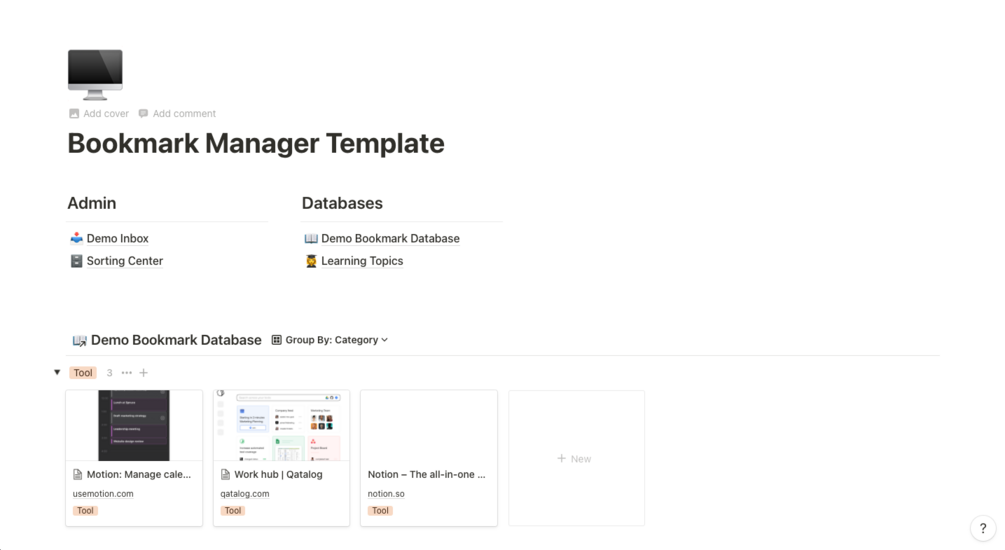This screenshot has height=550, width=1005.
Task: Open the Learning Topics page link
Action: 362,261
